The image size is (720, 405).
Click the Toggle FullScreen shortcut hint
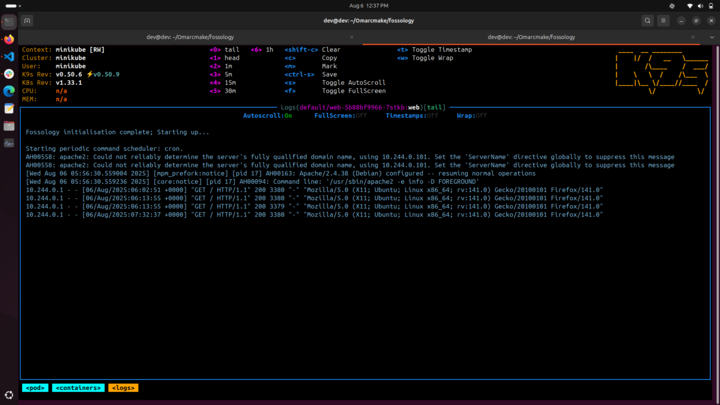[335, 91]
